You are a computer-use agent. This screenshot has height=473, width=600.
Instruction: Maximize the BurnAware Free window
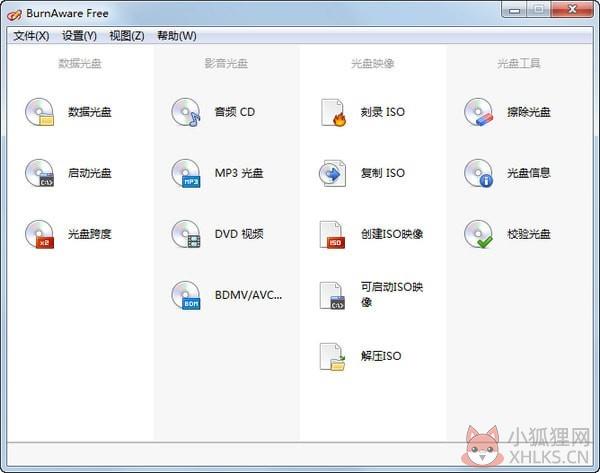tap(539, 10)
